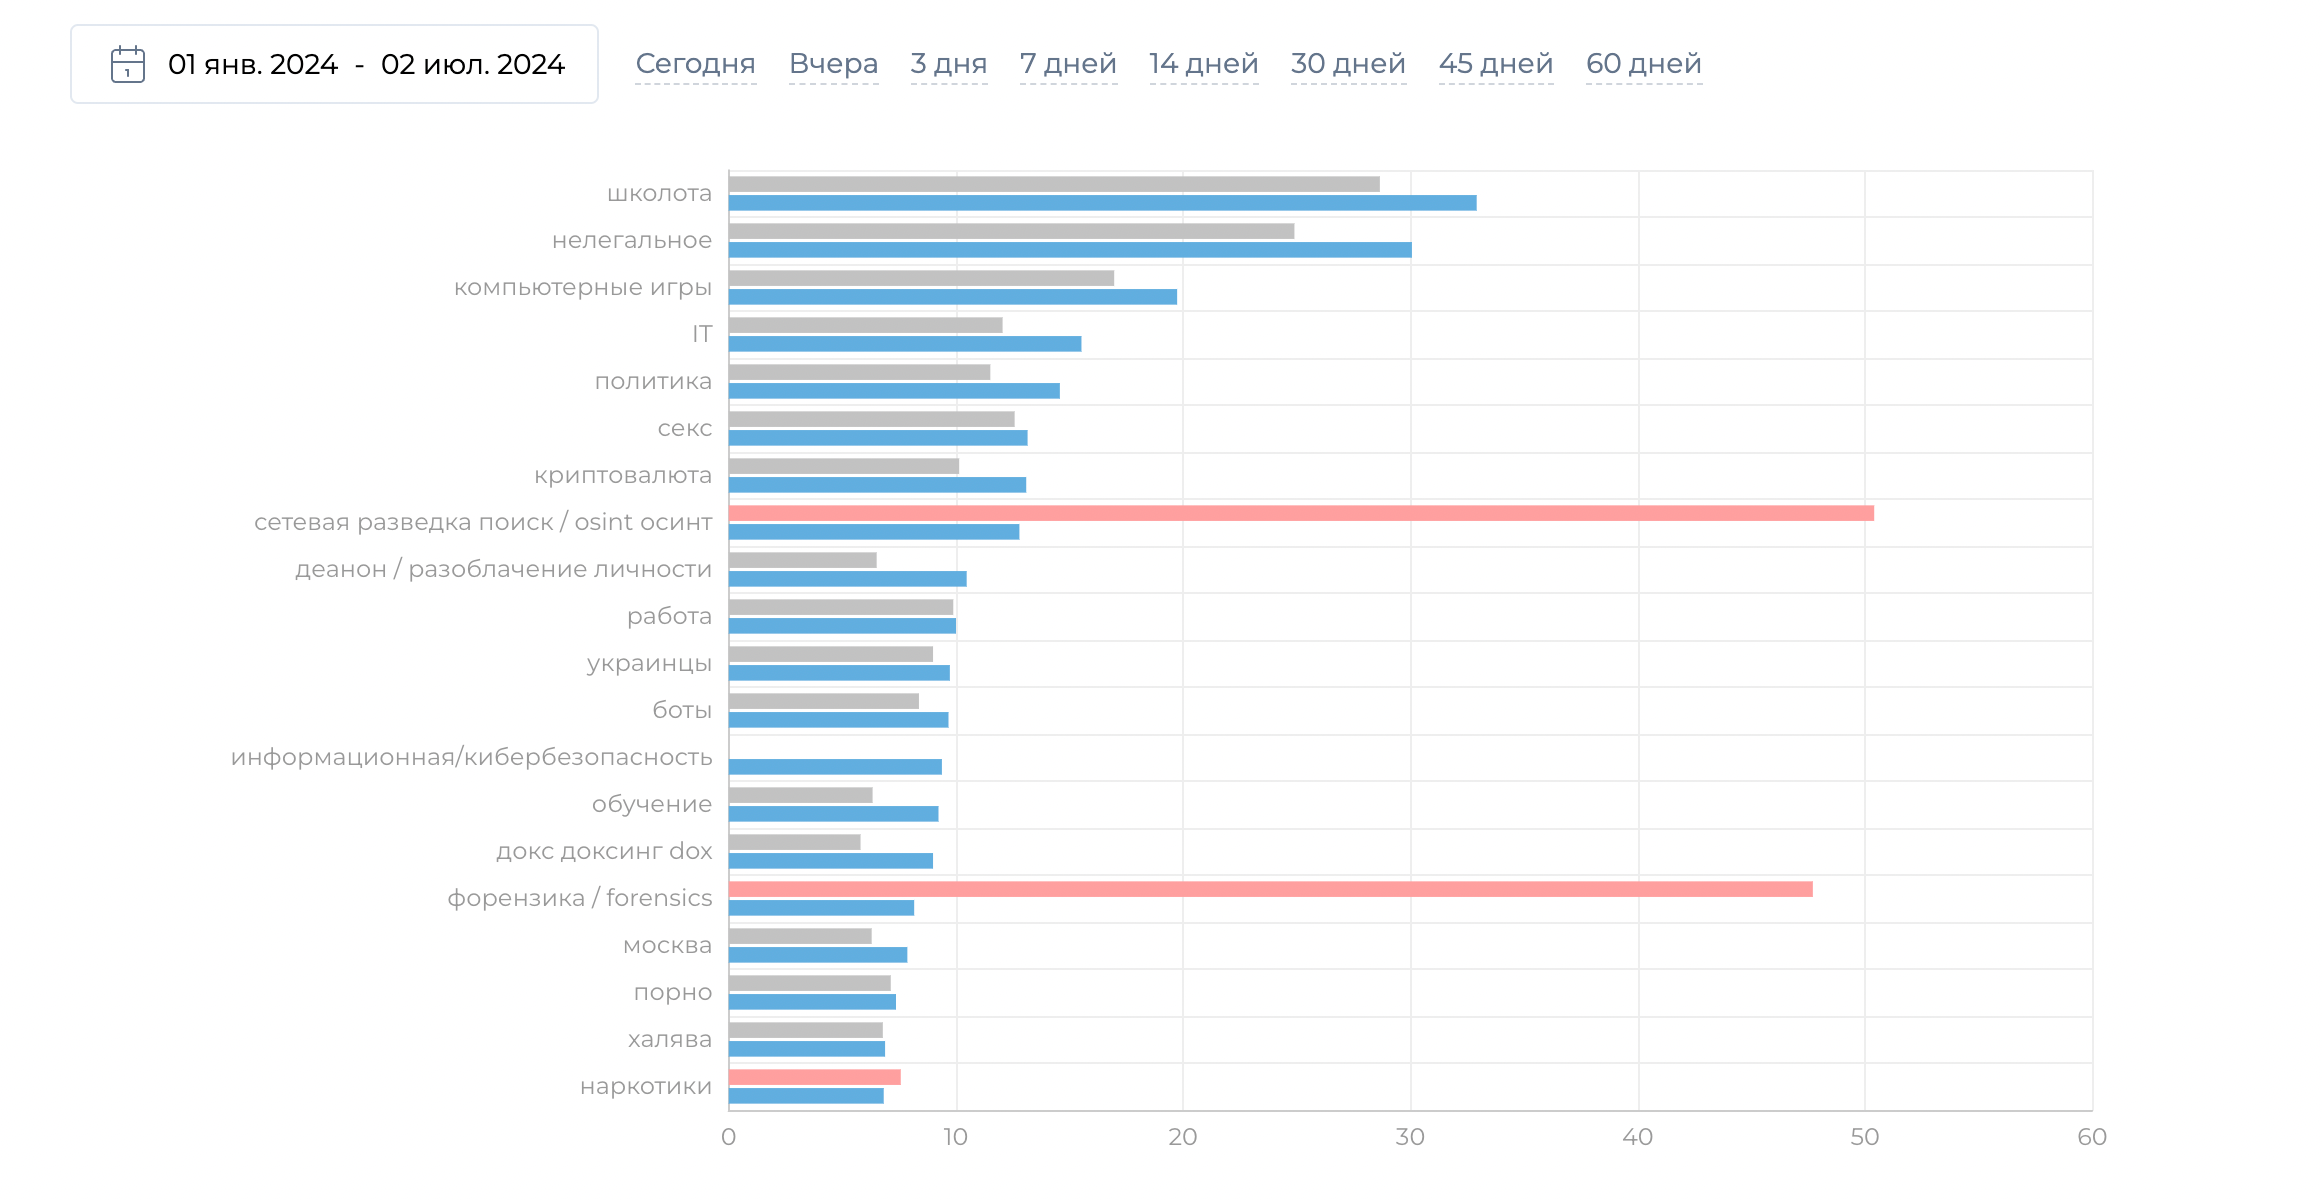This screenshot has width=2322, height=1200.
Task: Click the red bar for сетевая разведка osint
Action: click(x=1301, y=513)
